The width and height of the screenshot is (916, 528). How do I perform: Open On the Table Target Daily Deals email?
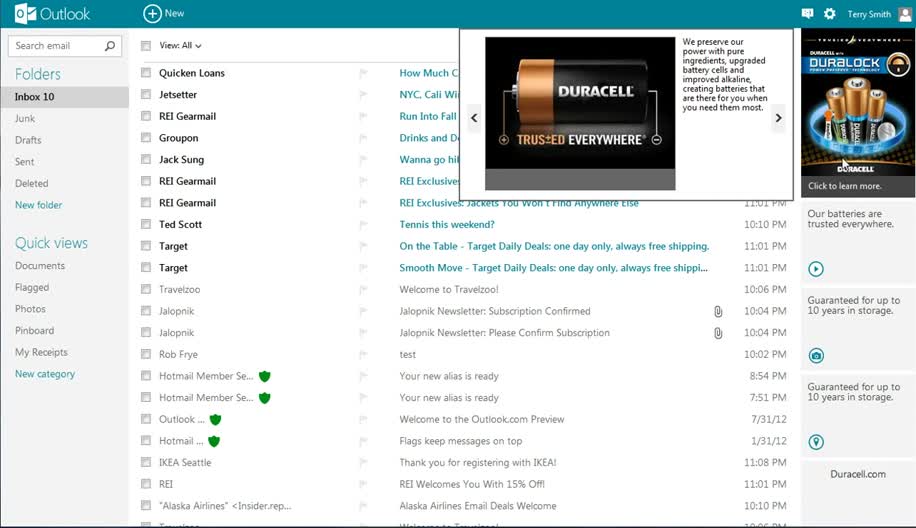pos(554,246)
